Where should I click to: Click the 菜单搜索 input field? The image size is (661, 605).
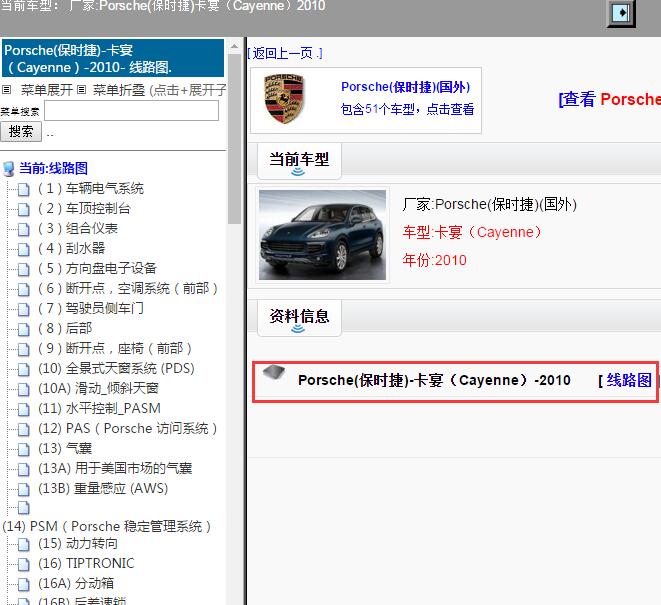pyautogui.click(x=132, y=110)
